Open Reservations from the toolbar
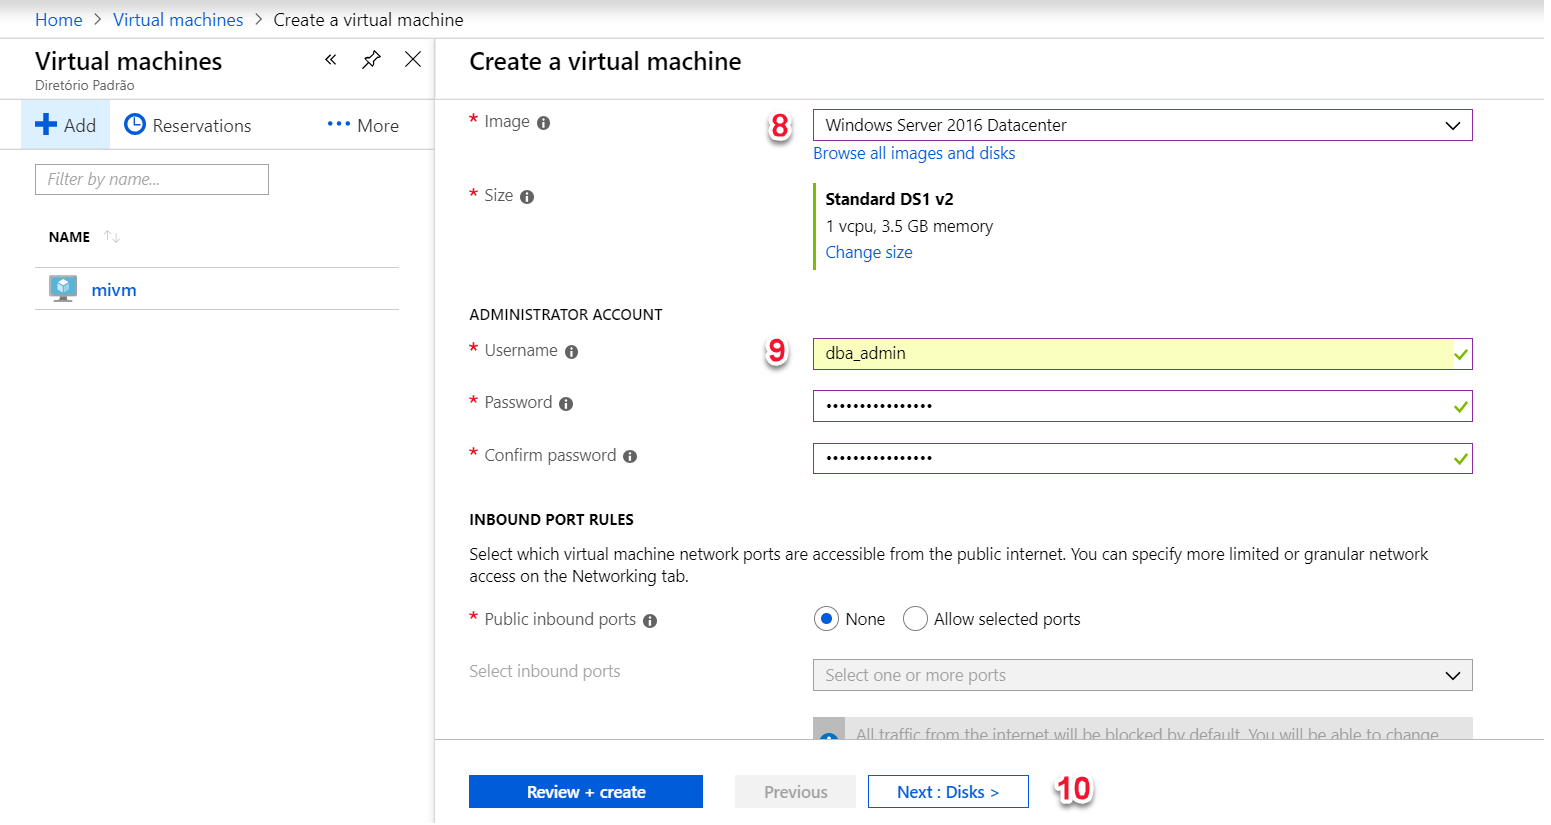Viewport: 1551px width, 825px height. pyautogui.click(x=188, y=126)
